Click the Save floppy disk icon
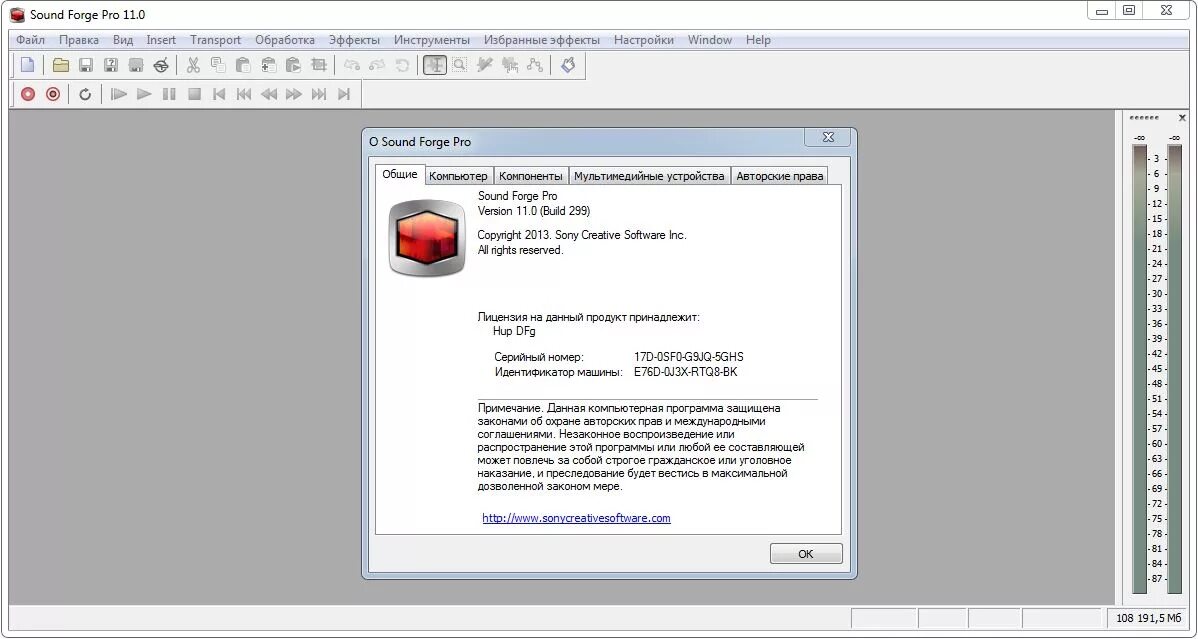 click(86, 65)
